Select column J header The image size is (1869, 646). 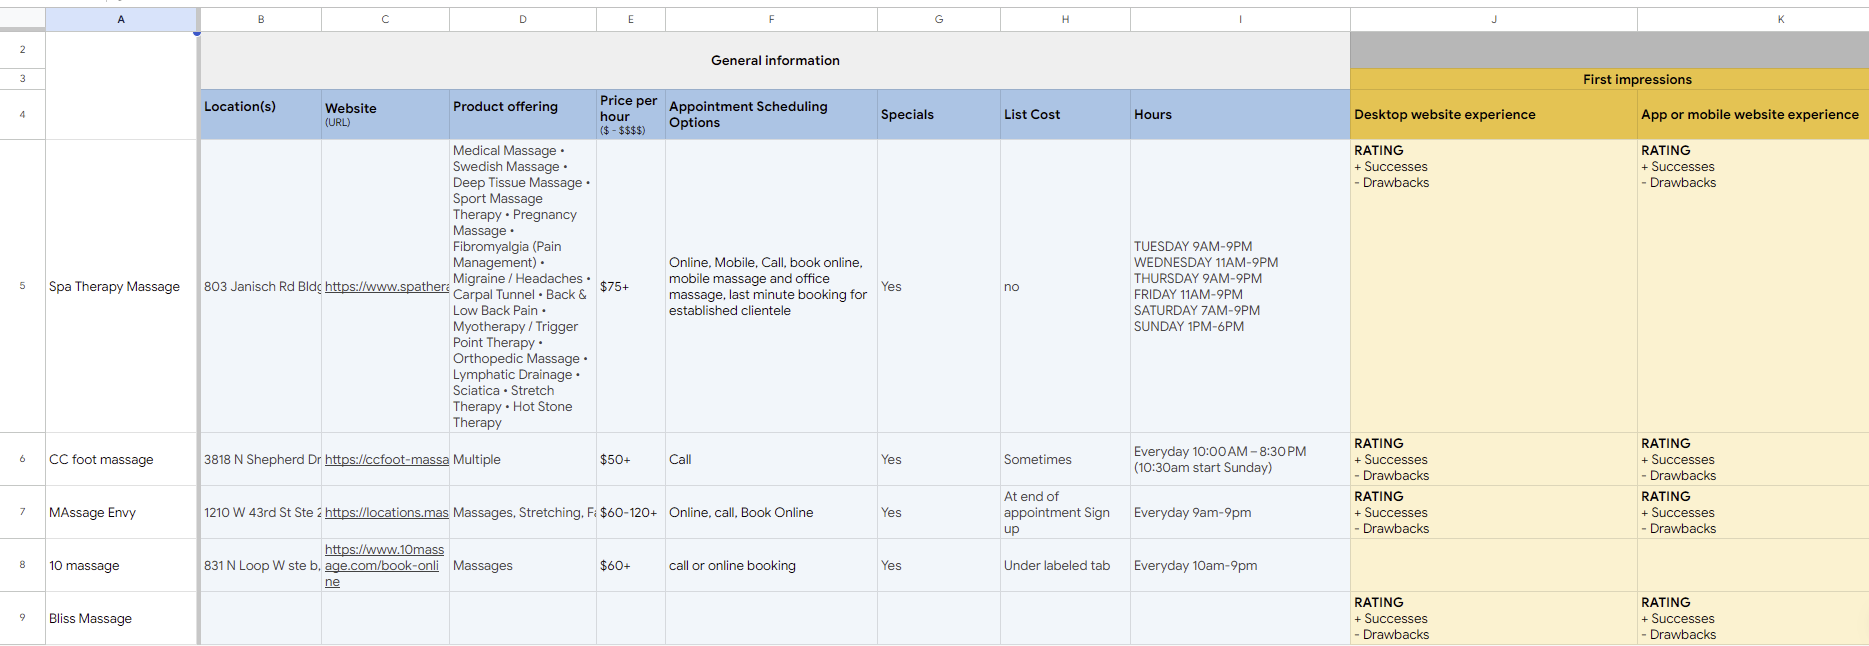click(1494, 19)
